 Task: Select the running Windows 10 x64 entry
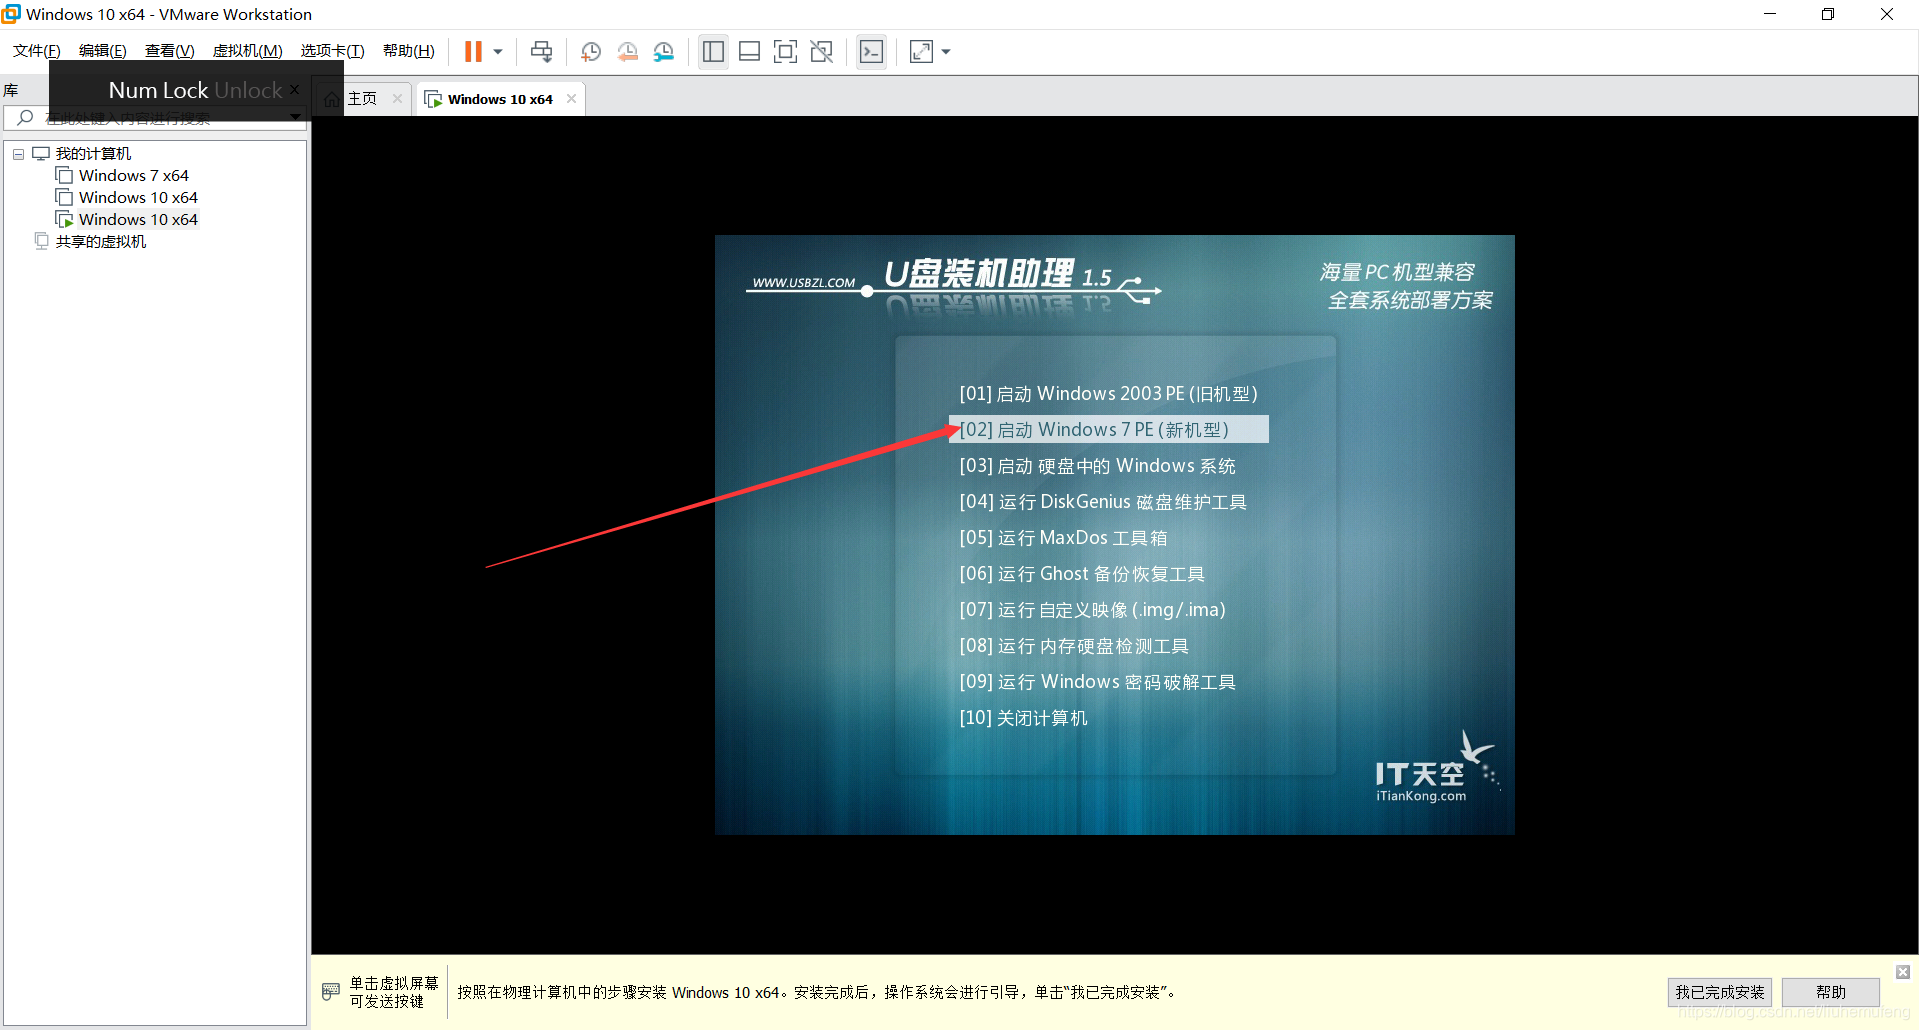click(138, 220)
